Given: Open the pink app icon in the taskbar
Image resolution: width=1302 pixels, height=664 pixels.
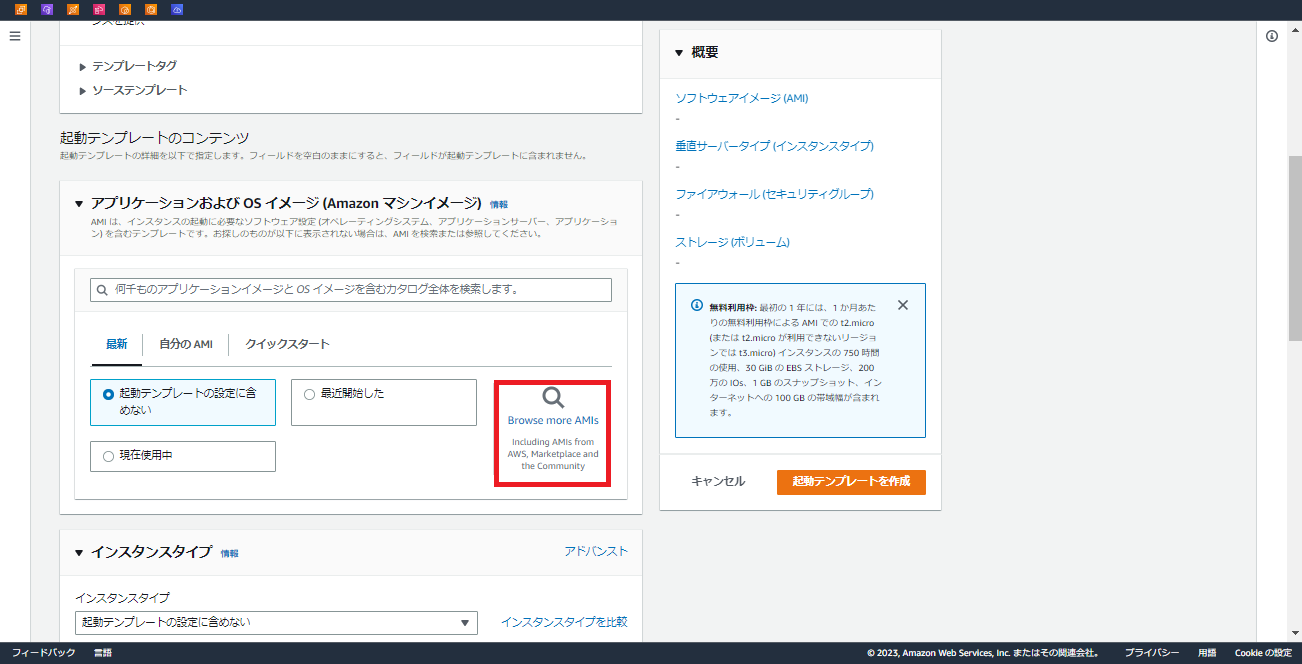Looking at the screenshot, I should [x=98, y=9].
